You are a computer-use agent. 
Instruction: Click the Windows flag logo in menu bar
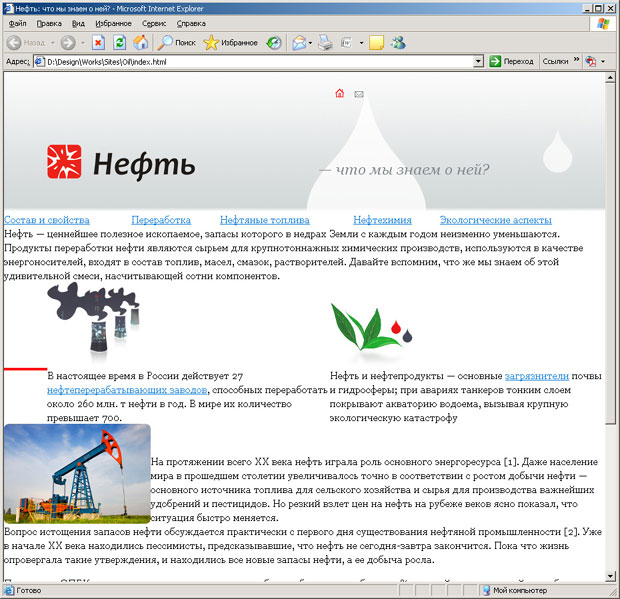coord(603,24)
